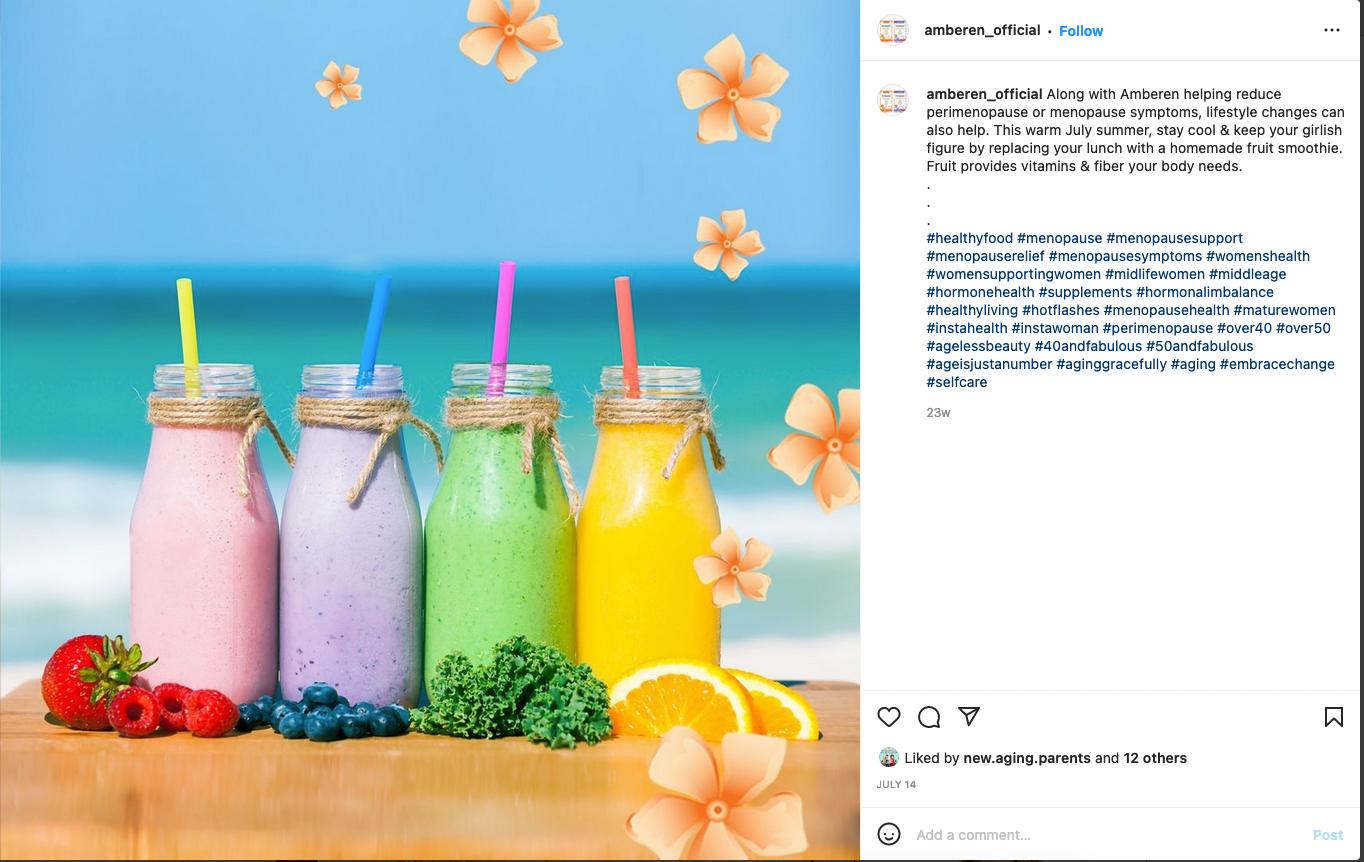Open comments via speech bubble icon

pos(929,717)
